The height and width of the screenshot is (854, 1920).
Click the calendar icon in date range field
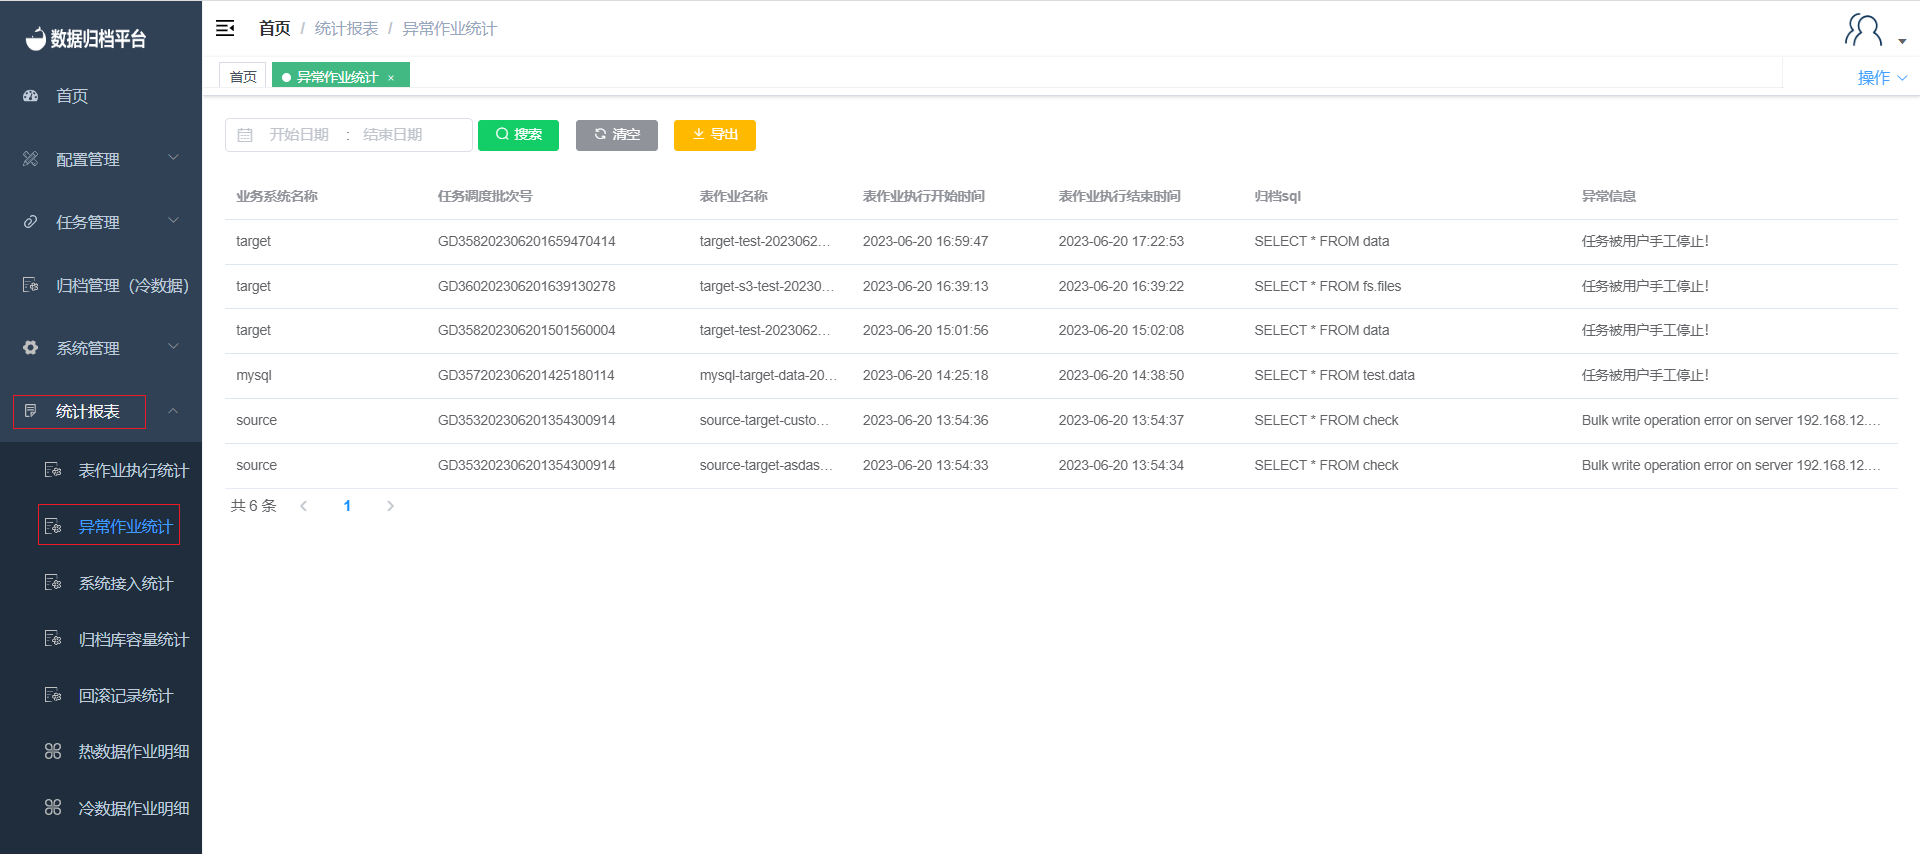click(245, 135)
